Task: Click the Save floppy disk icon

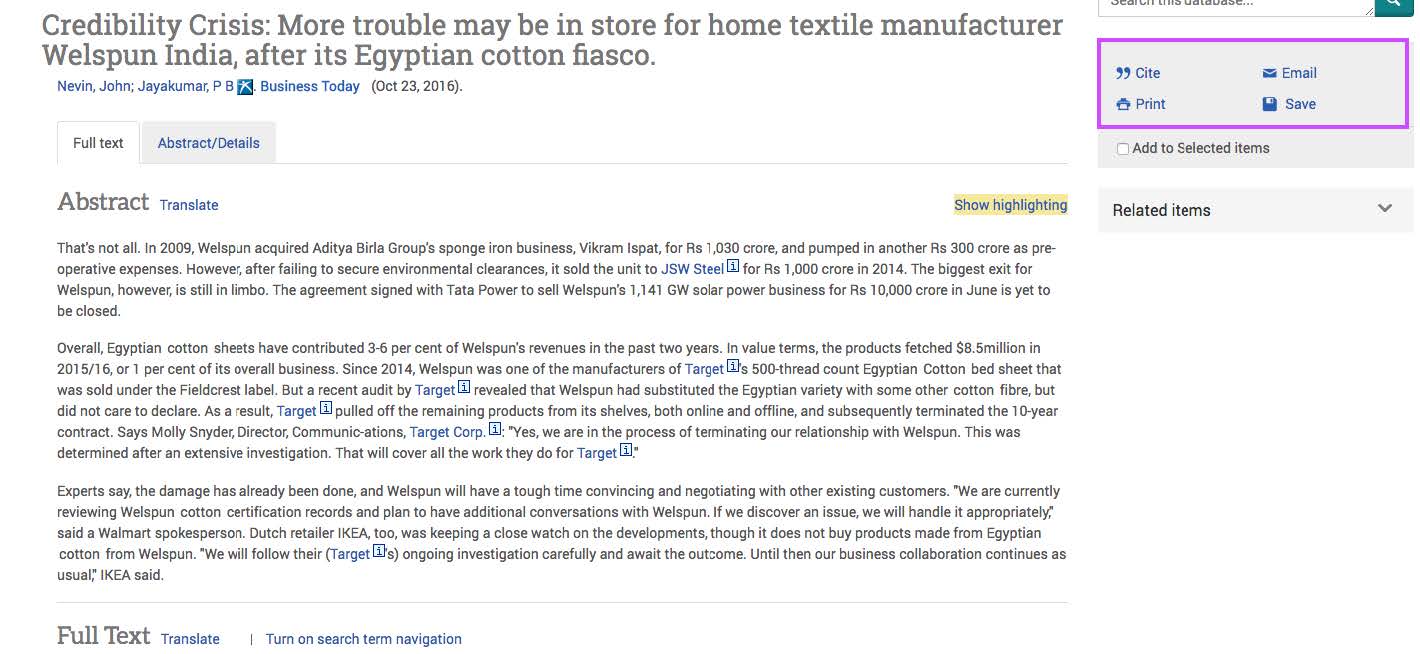Action: pyautogui.click(x=1269, y=104)
